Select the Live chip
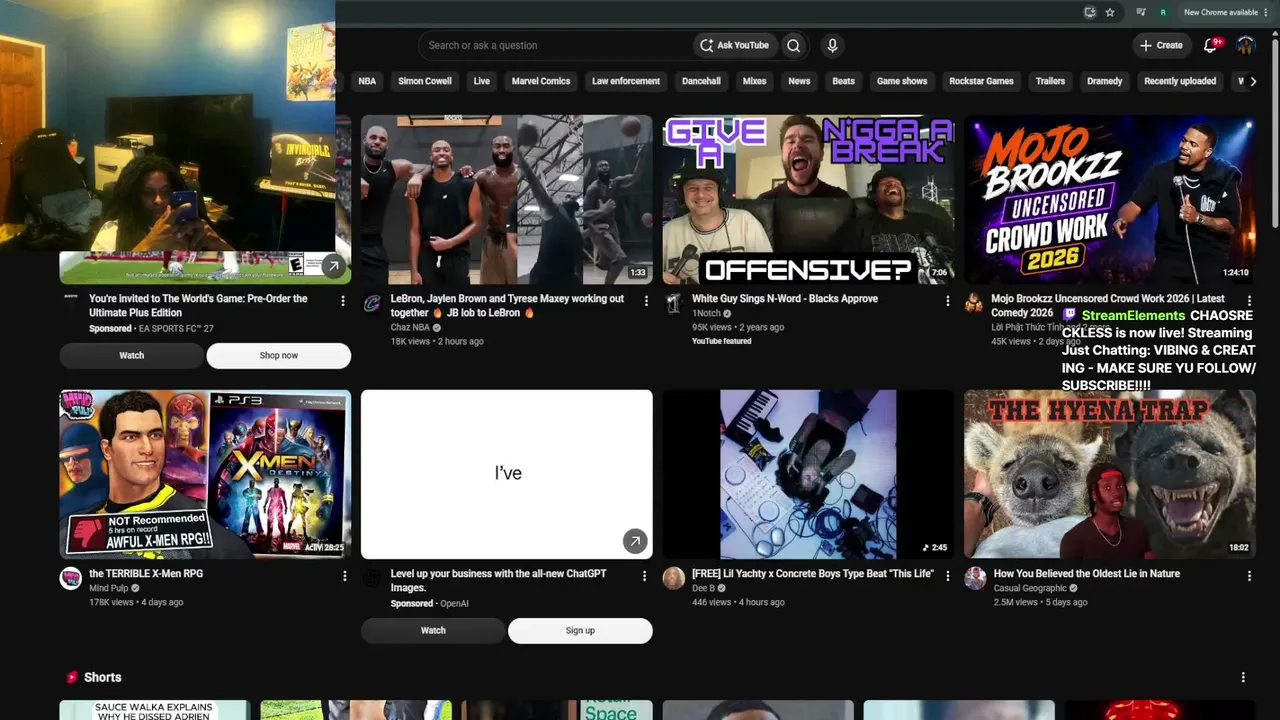 pyautogui.click(x=482, y=81)
